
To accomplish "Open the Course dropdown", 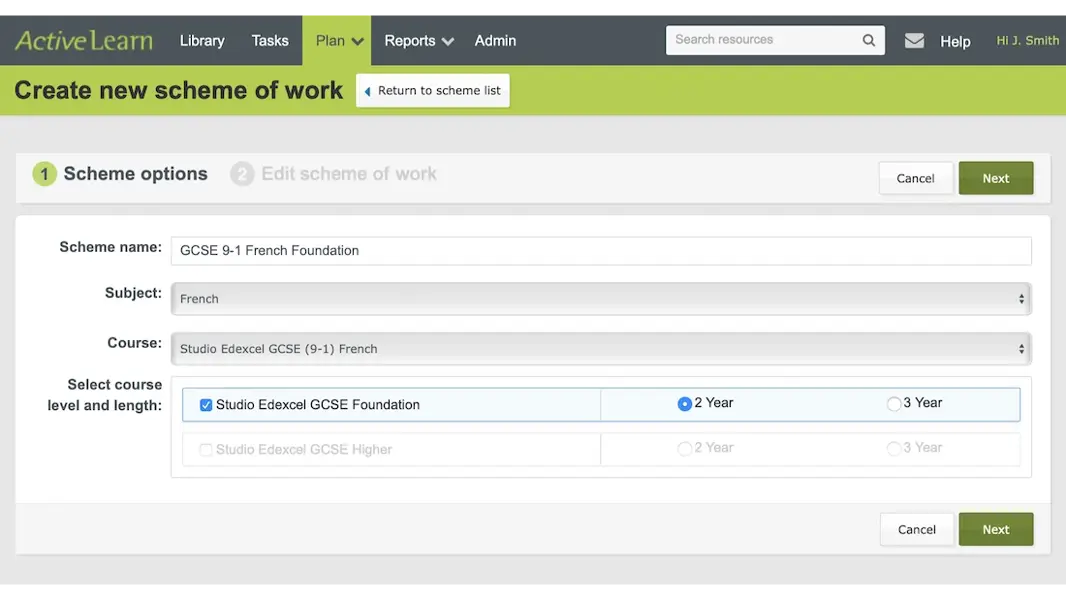I will pyautogui.click(x=601, y=349).
